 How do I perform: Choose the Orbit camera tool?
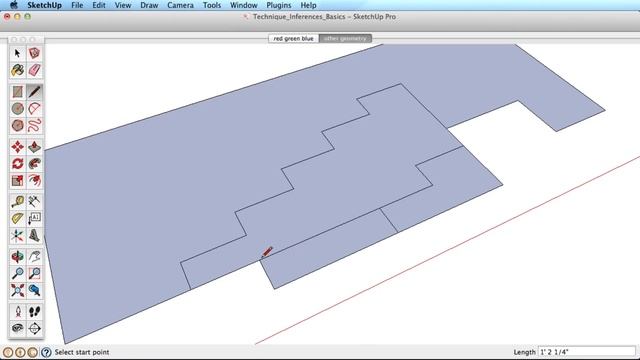[17, 257]
